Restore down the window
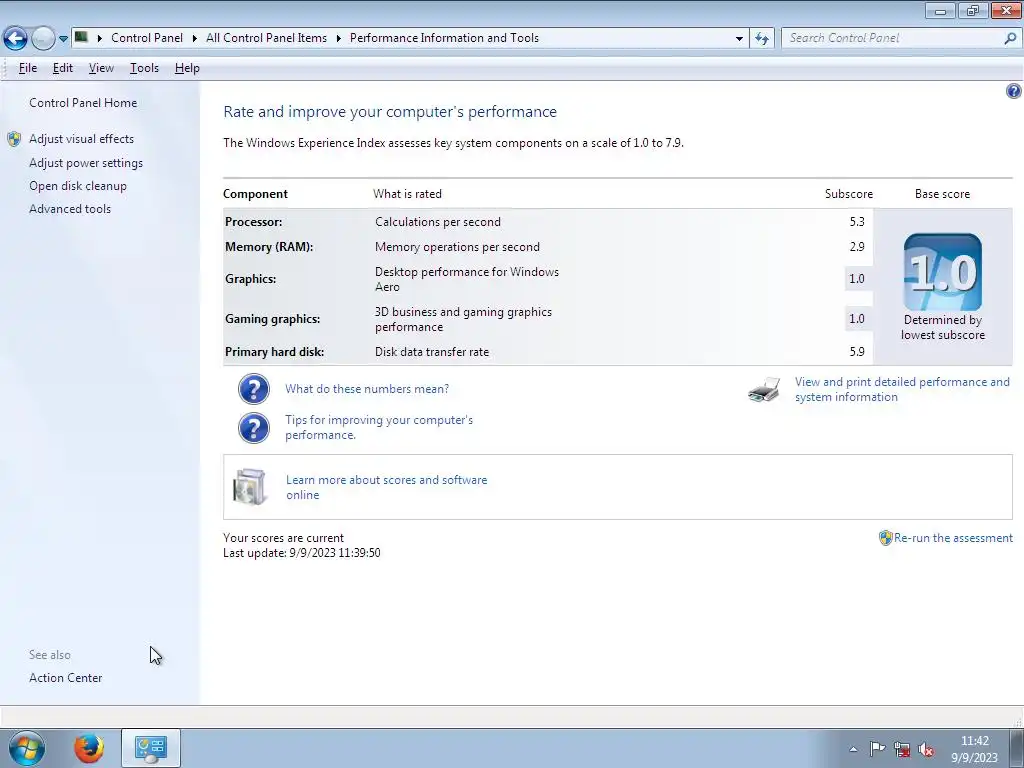 coord(973,10)
